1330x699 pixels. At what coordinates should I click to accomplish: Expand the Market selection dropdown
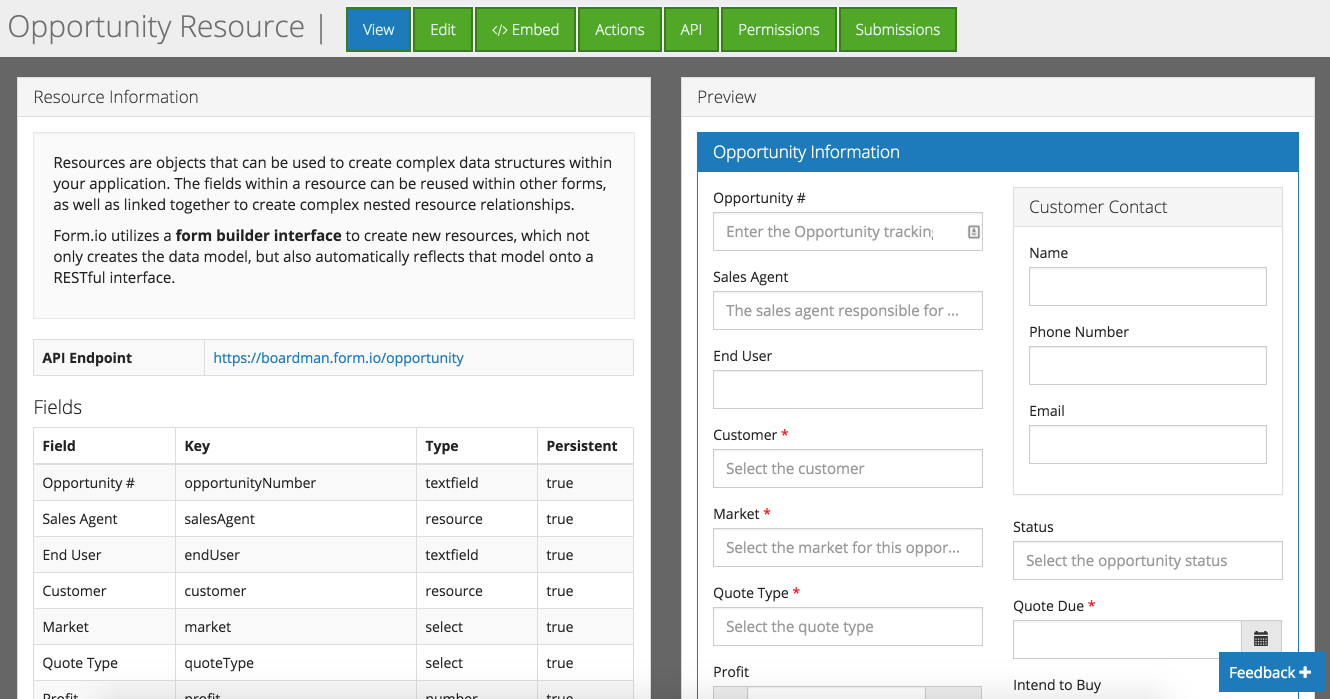coord(847,548)
